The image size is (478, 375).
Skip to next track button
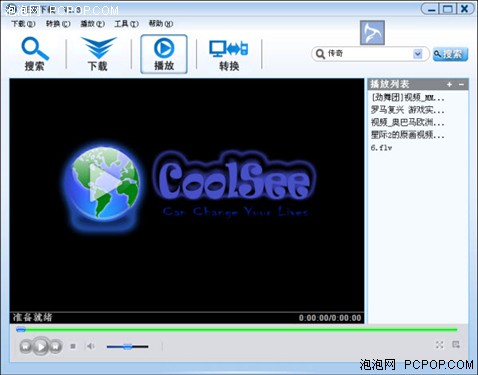(56, 347)
